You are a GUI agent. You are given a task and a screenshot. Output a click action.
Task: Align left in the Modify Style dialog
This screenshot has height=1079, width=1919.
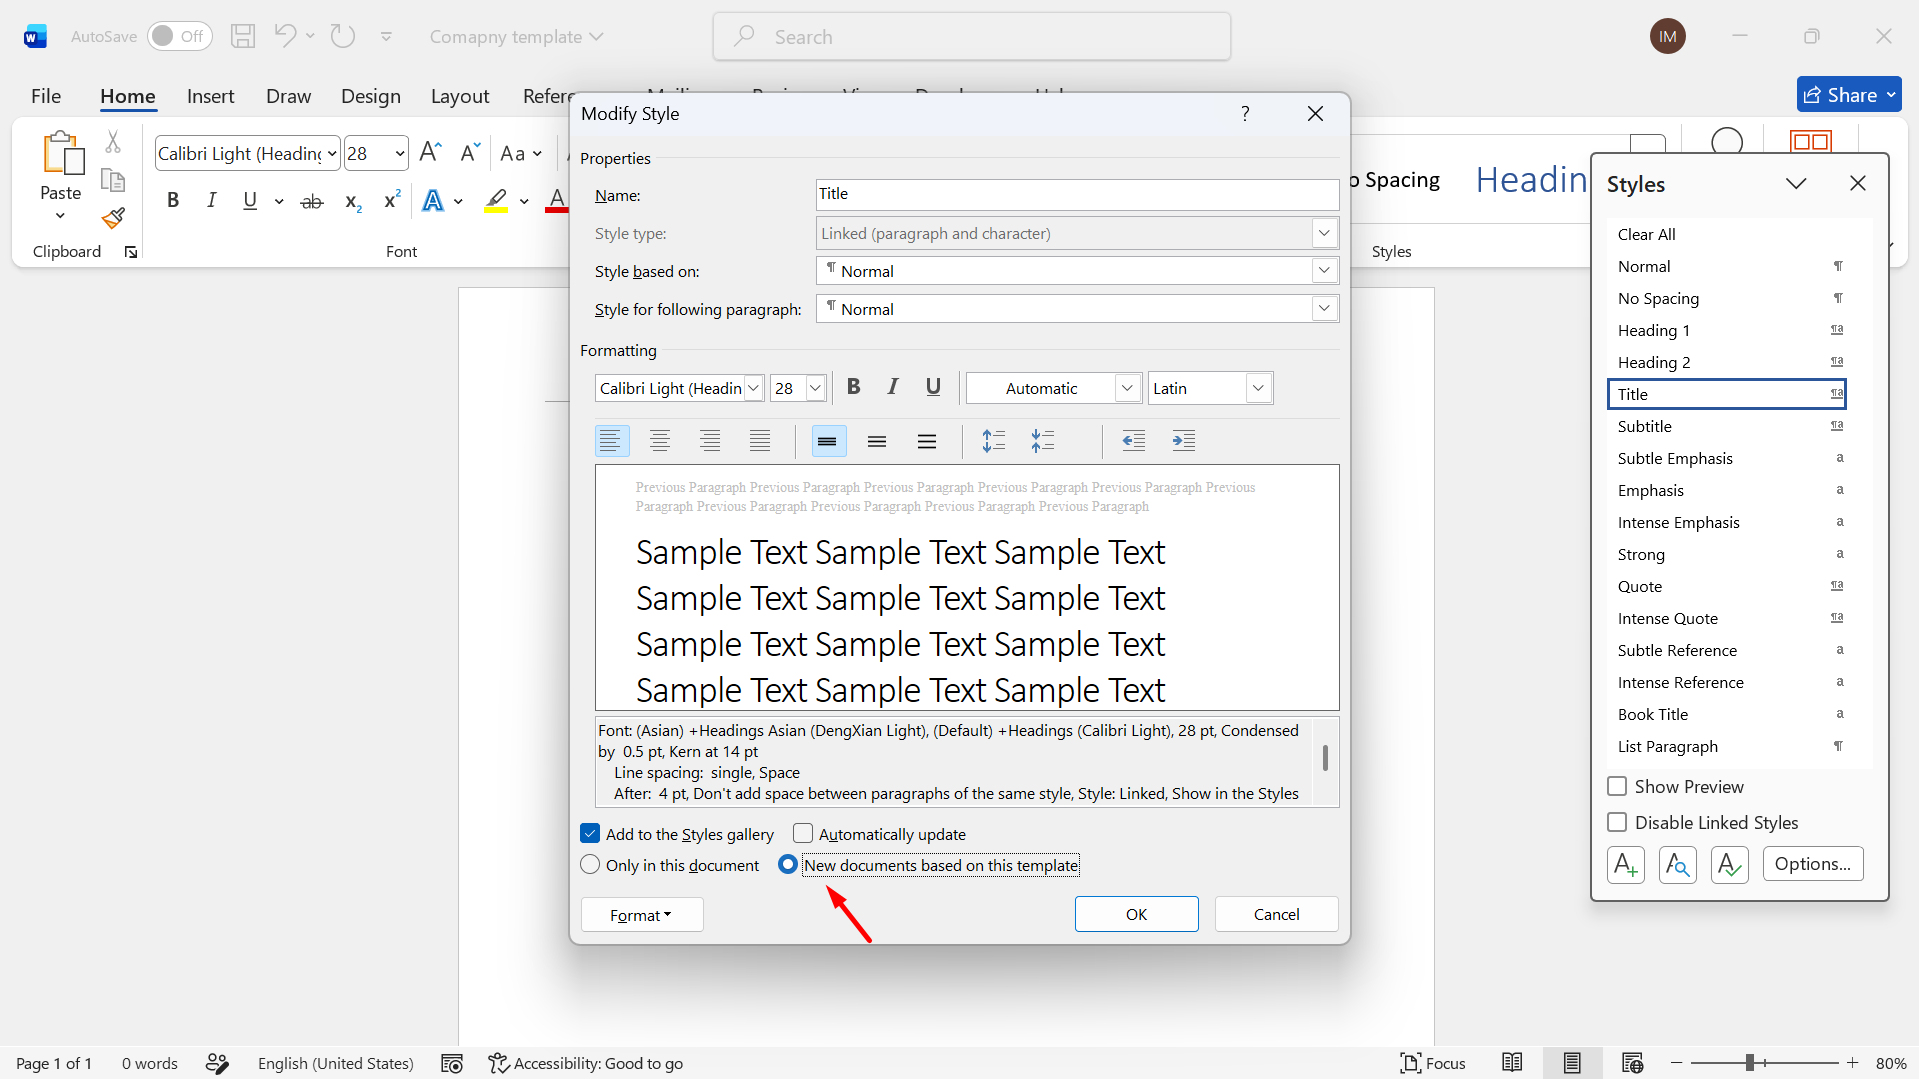click(x=611, y=441)
